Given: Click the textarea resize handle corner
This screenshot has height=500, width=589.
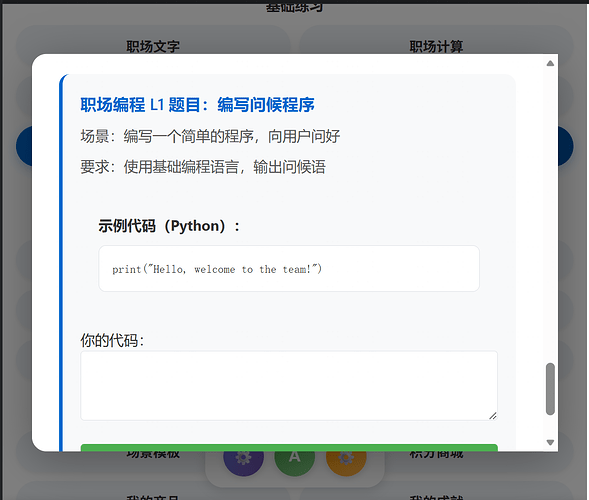Looking at the screenshot, I should tap(493, 415).
